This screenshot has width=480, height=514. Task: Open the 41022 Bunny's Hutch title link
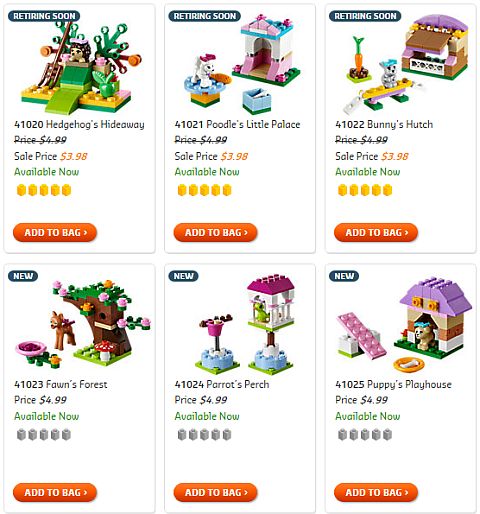pos(384,125)
